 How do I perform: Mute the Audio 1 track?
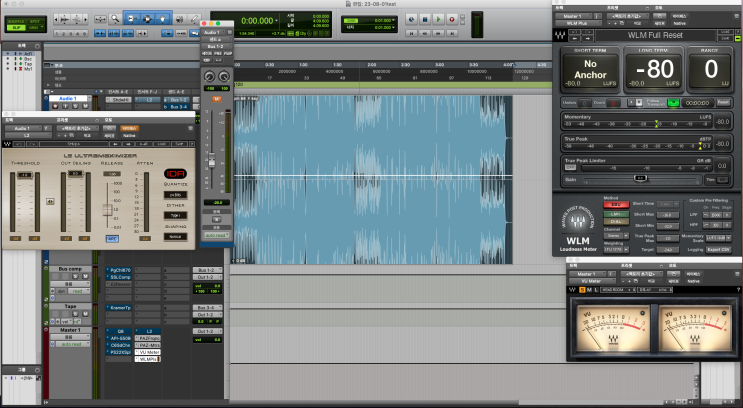(x=87, y=108)
